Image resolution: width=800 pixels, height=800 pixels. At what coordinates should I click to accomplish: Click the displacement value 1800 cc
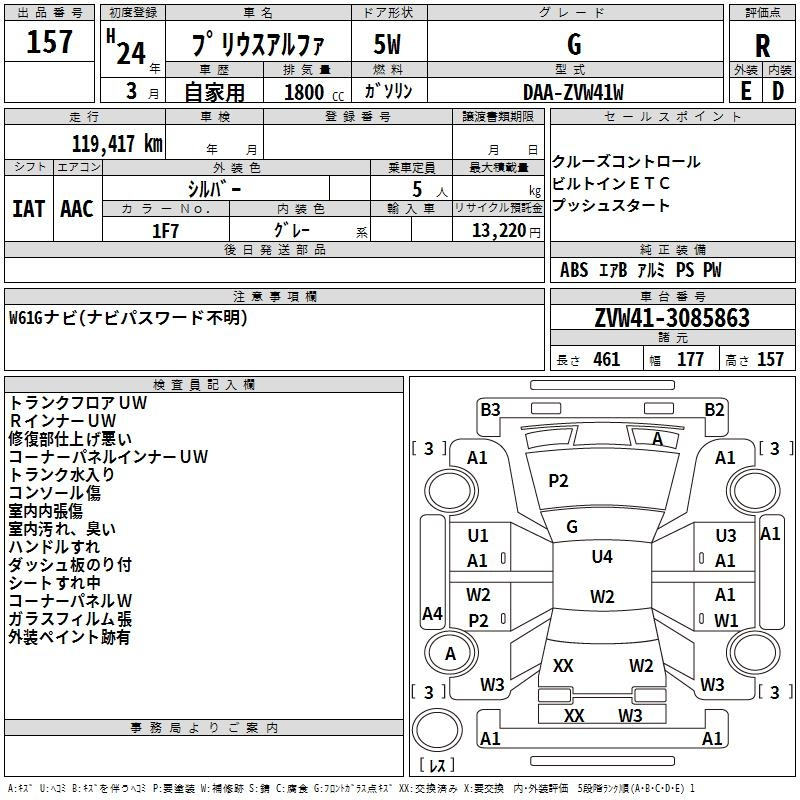[314, 92]
